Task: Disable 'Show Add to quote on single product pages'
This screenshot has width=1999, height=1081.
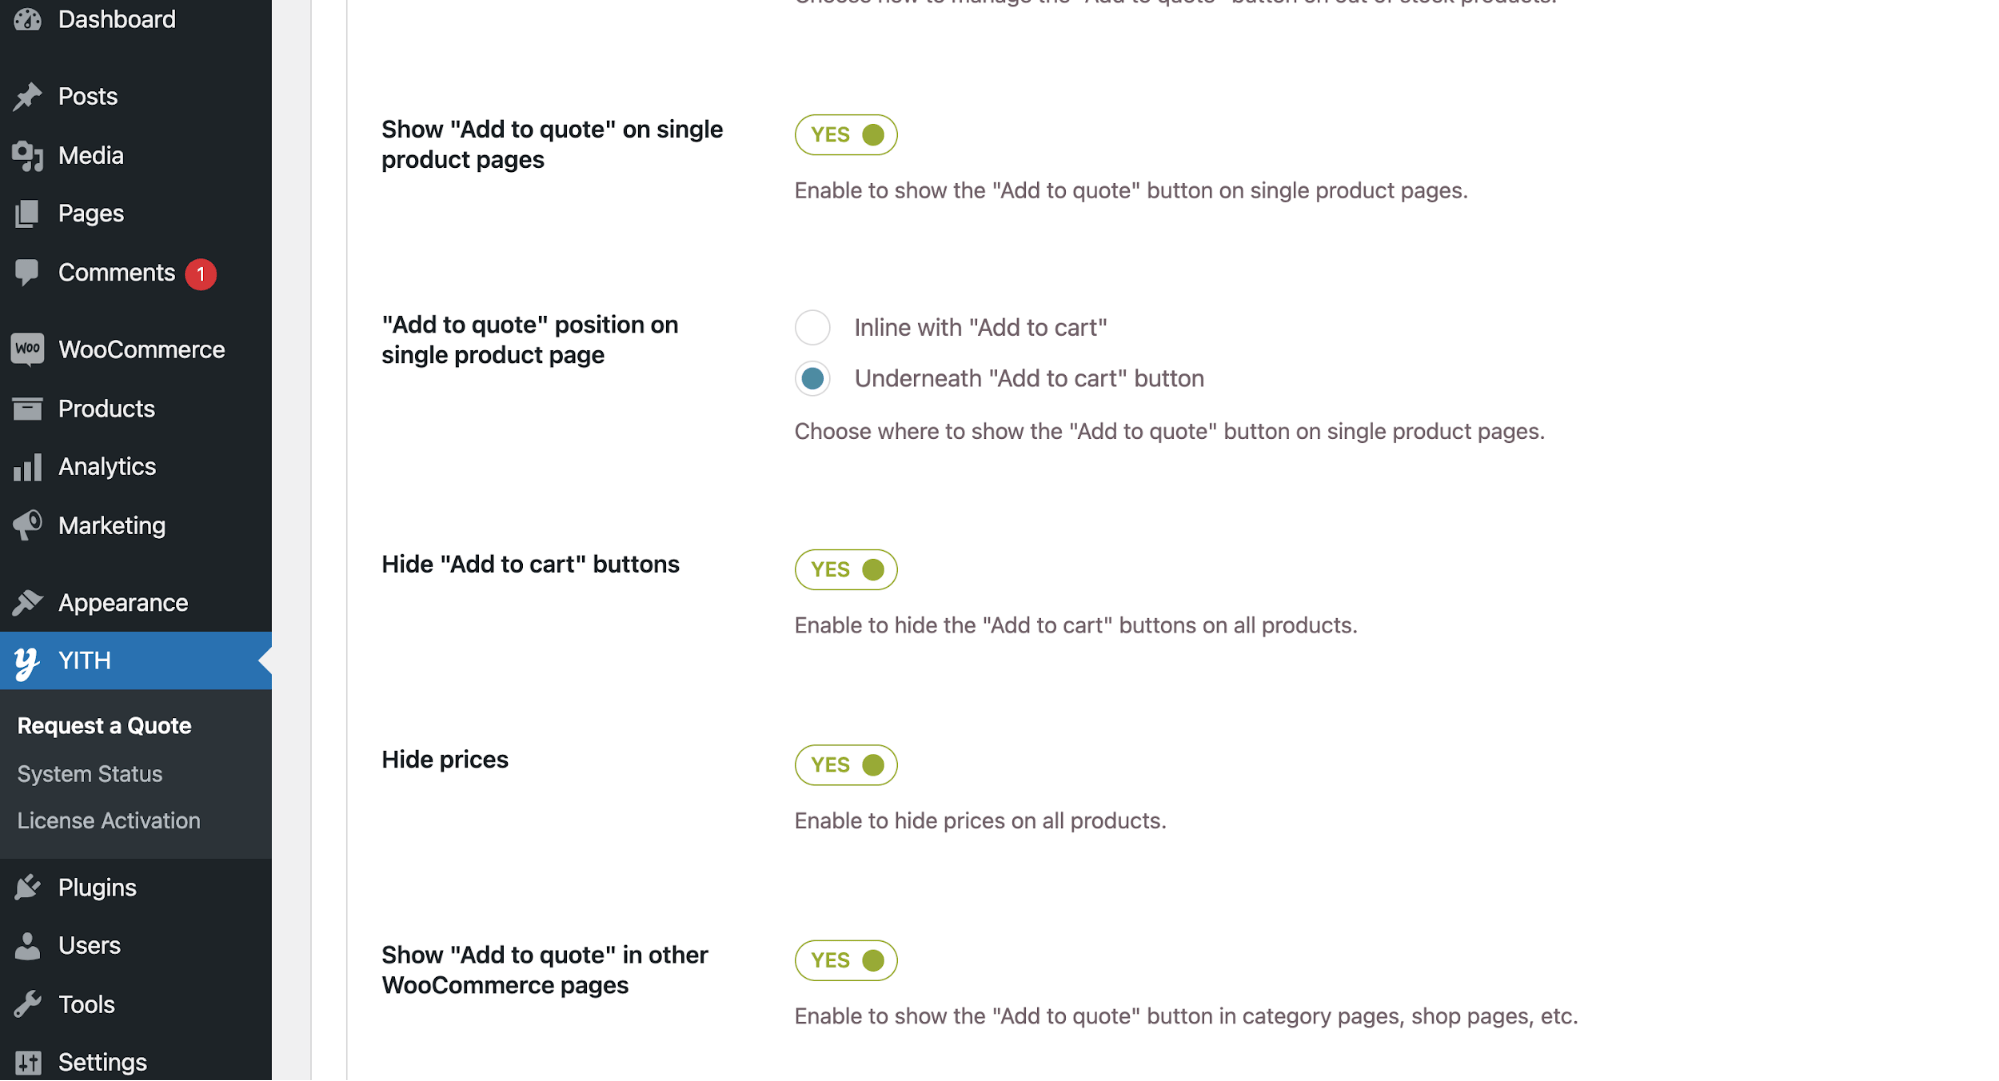Action: [x=845, y=134]
